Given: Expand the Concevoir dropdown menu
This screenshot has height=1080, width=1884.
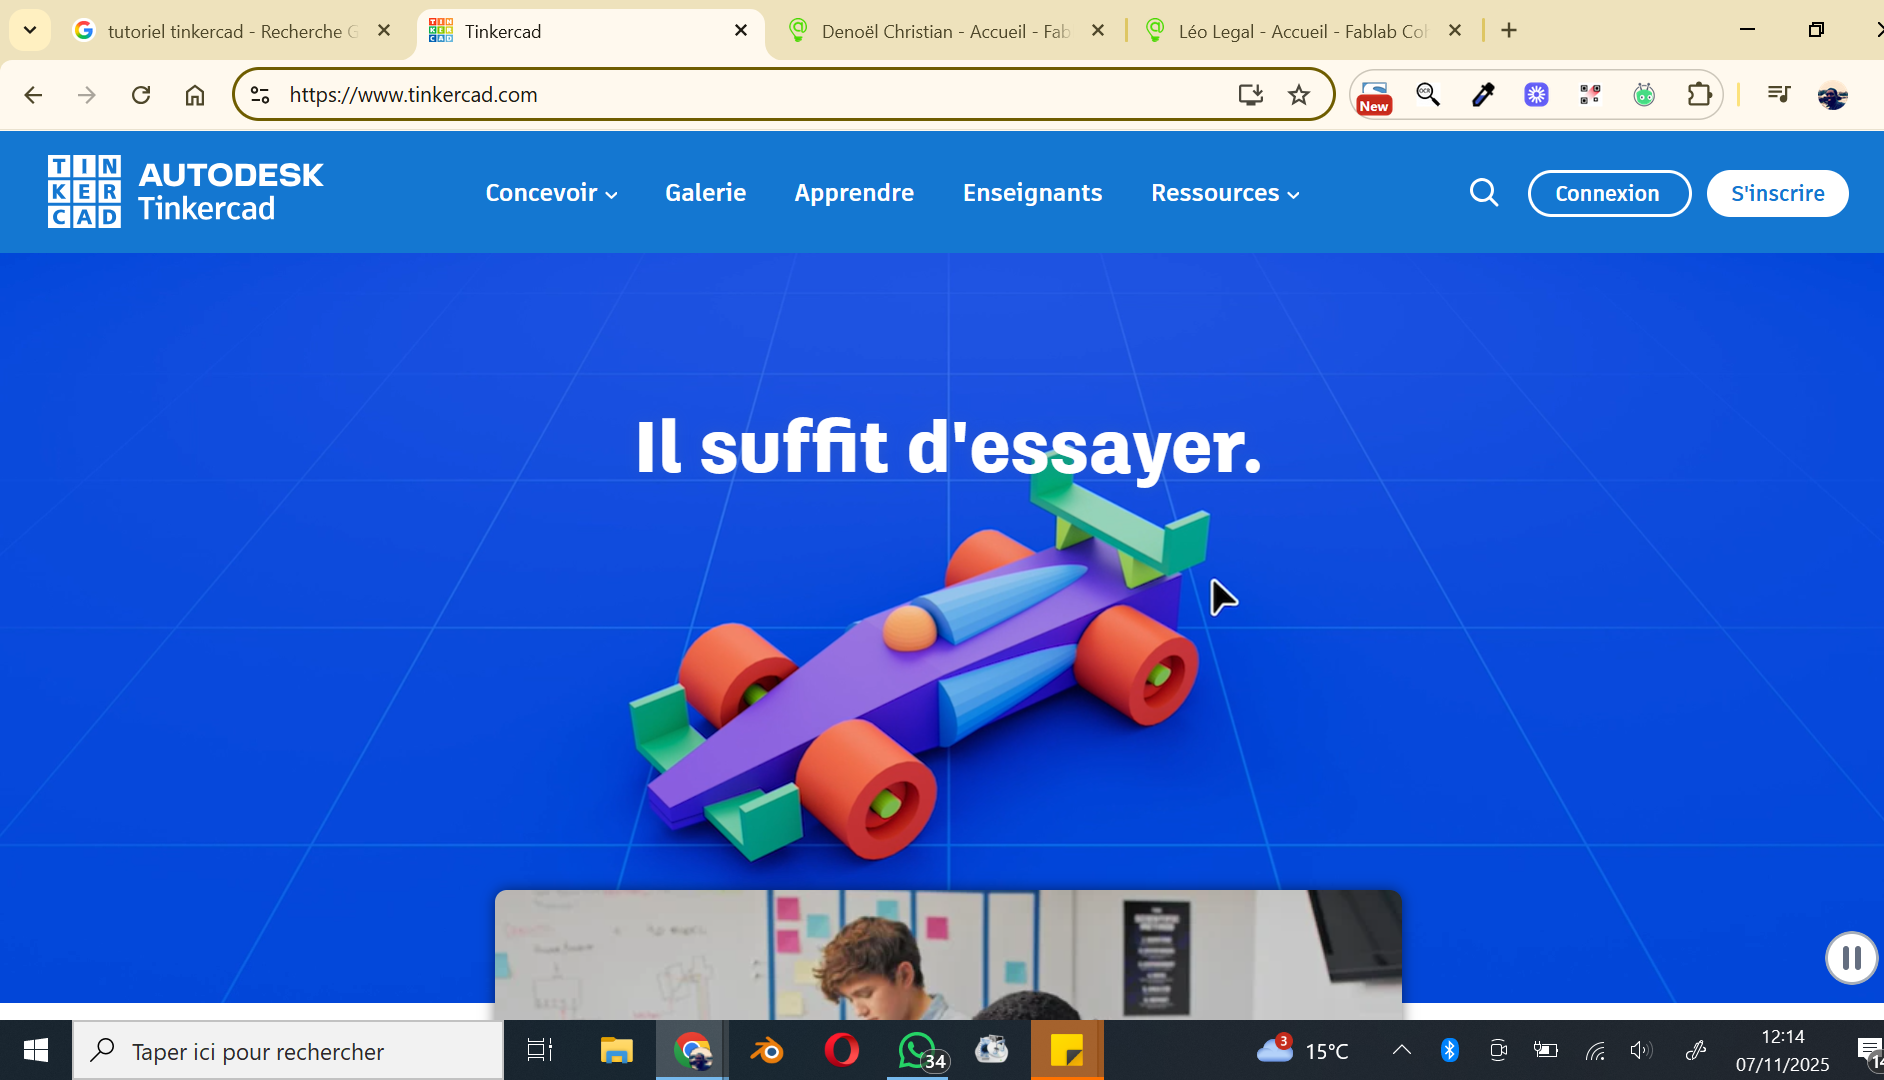Looking at the screenshot, I should pos(551,193).
